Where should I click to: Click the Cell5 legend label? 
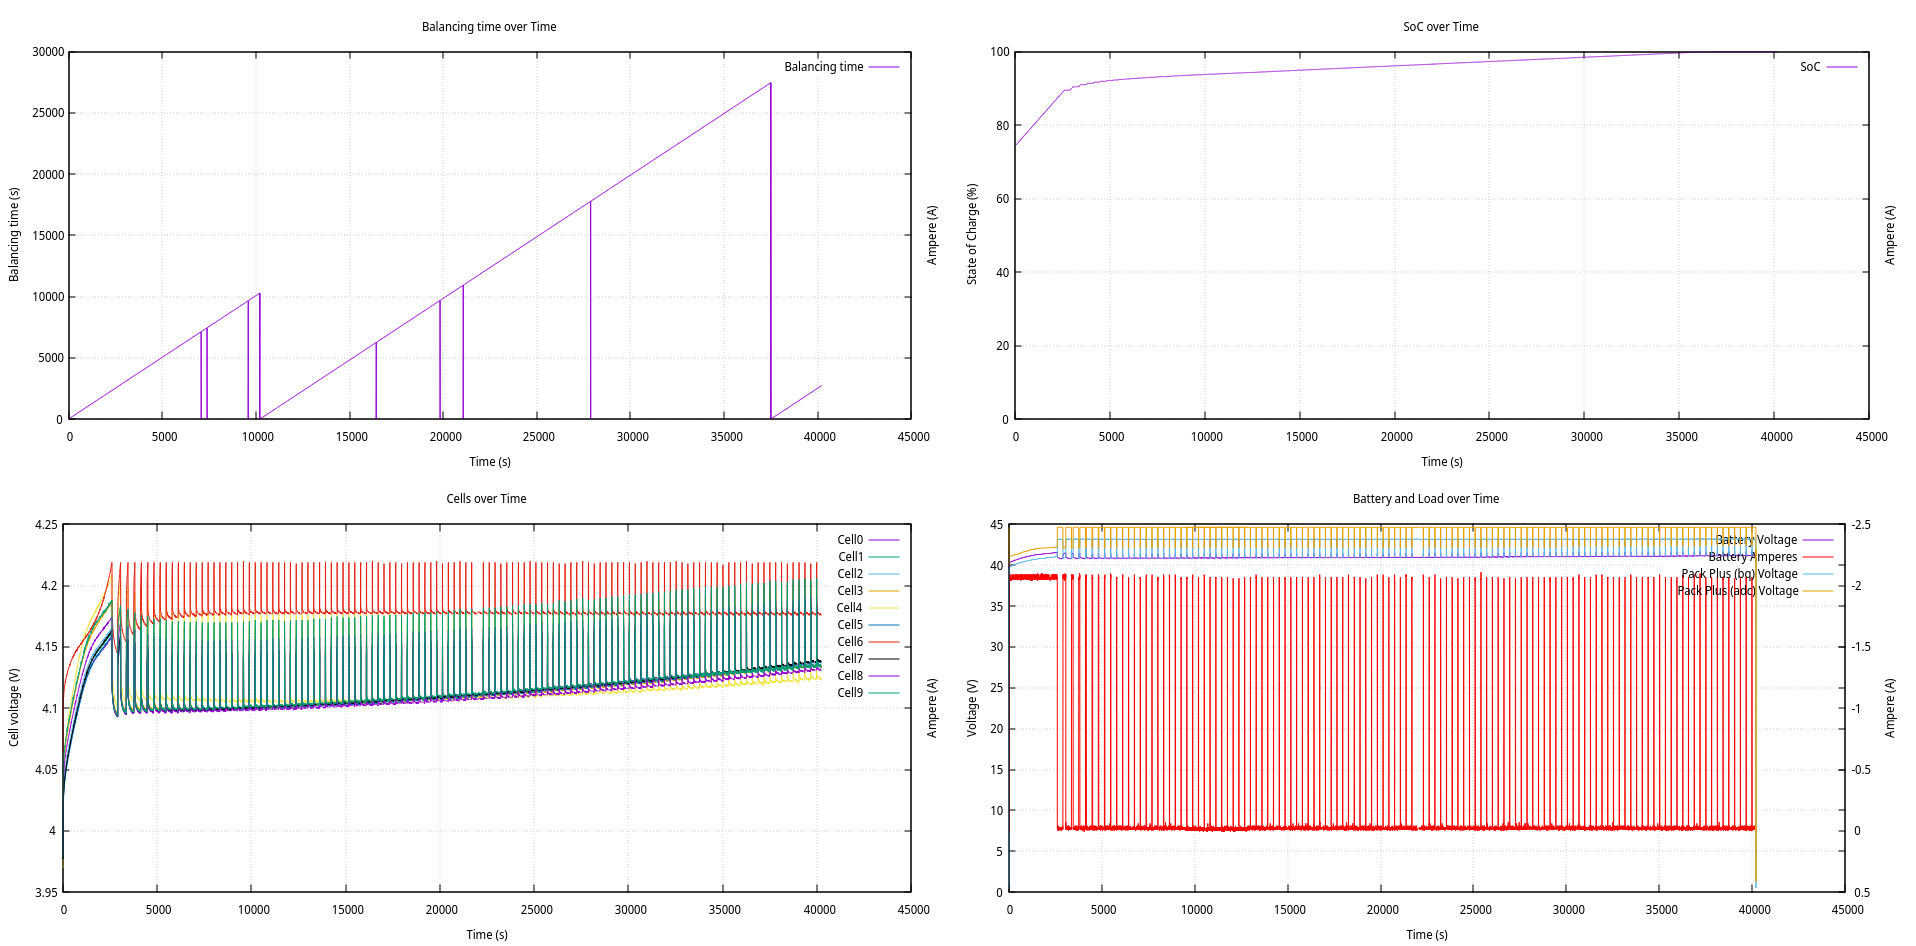(850, 625)
